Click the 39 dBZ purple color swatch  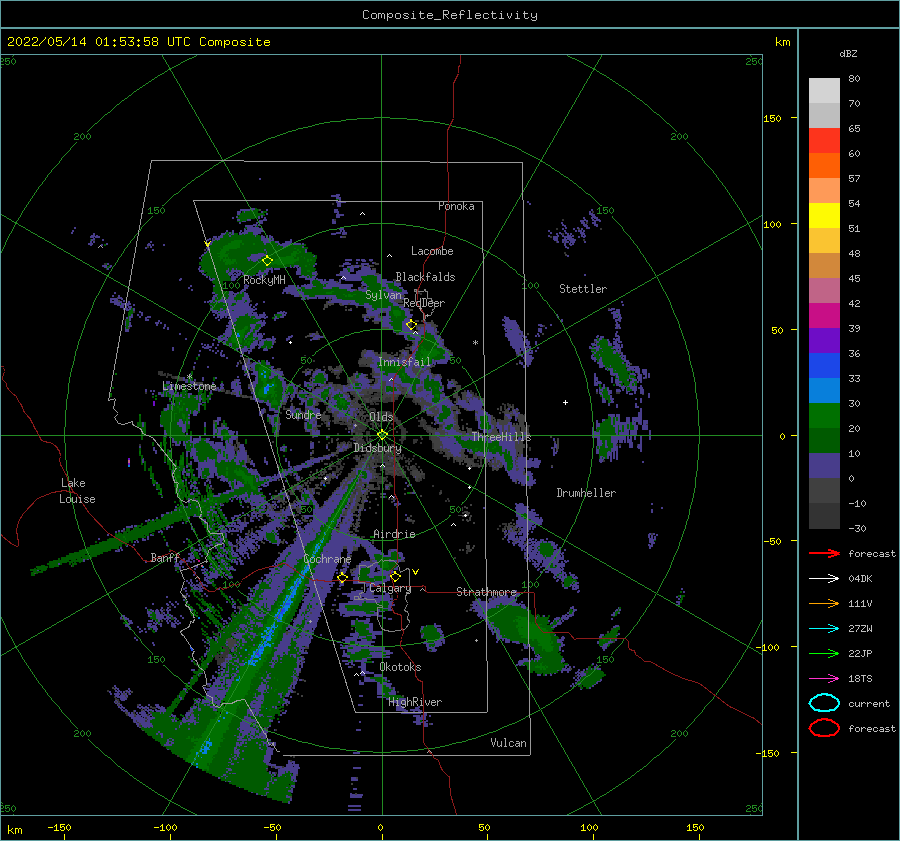pyautogui.click(x=824, y=340)
